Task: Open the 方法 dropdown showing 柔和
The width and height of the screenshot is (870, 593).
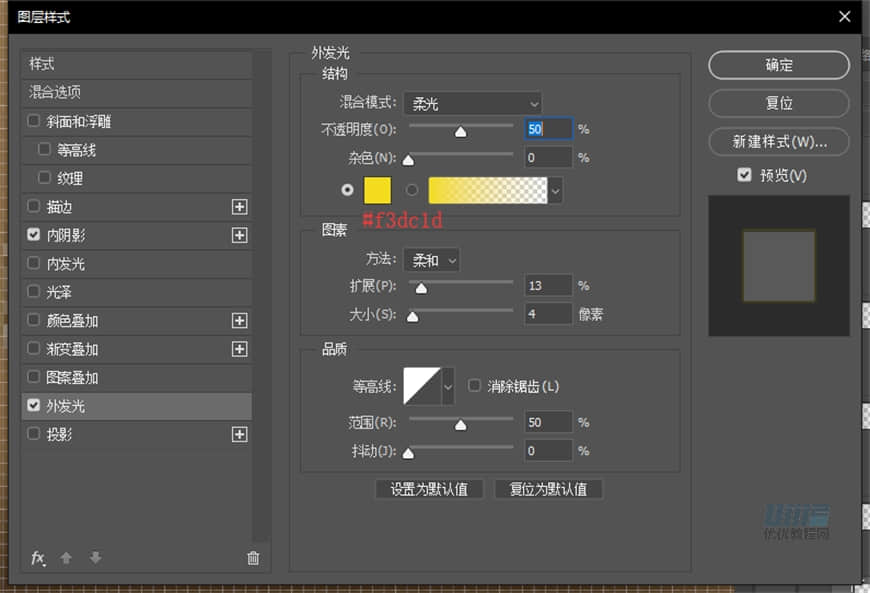Action: (x=431, y=260)
